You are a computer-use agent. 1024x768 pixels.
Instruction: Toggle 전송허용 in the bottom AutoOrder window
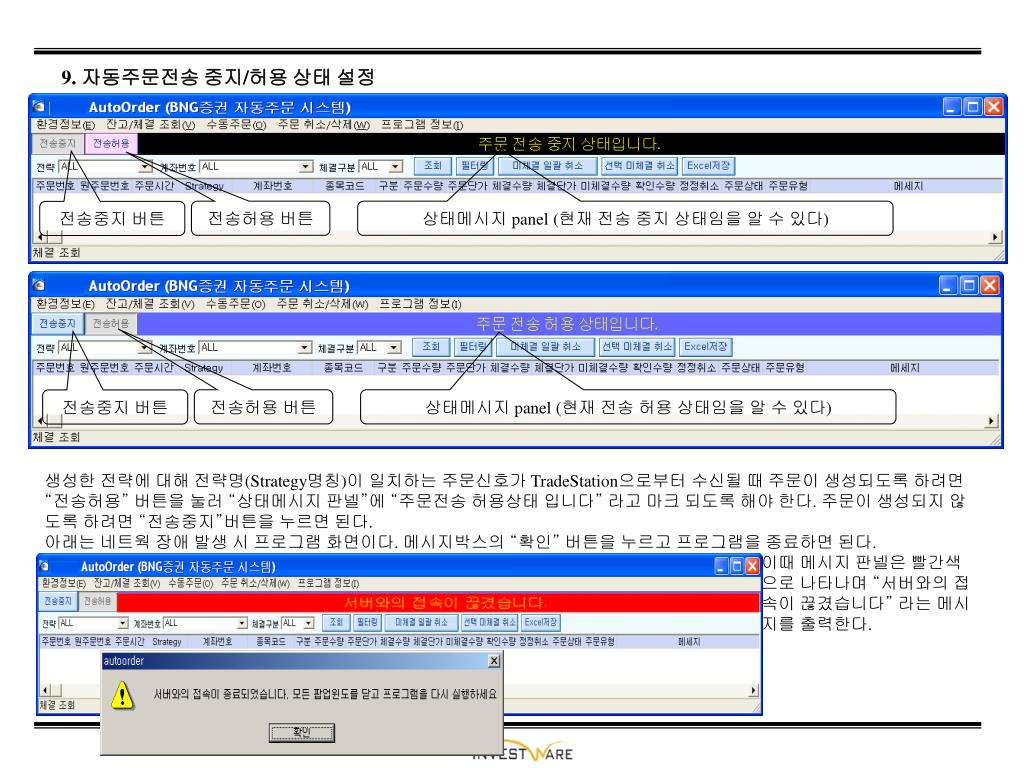97,601
